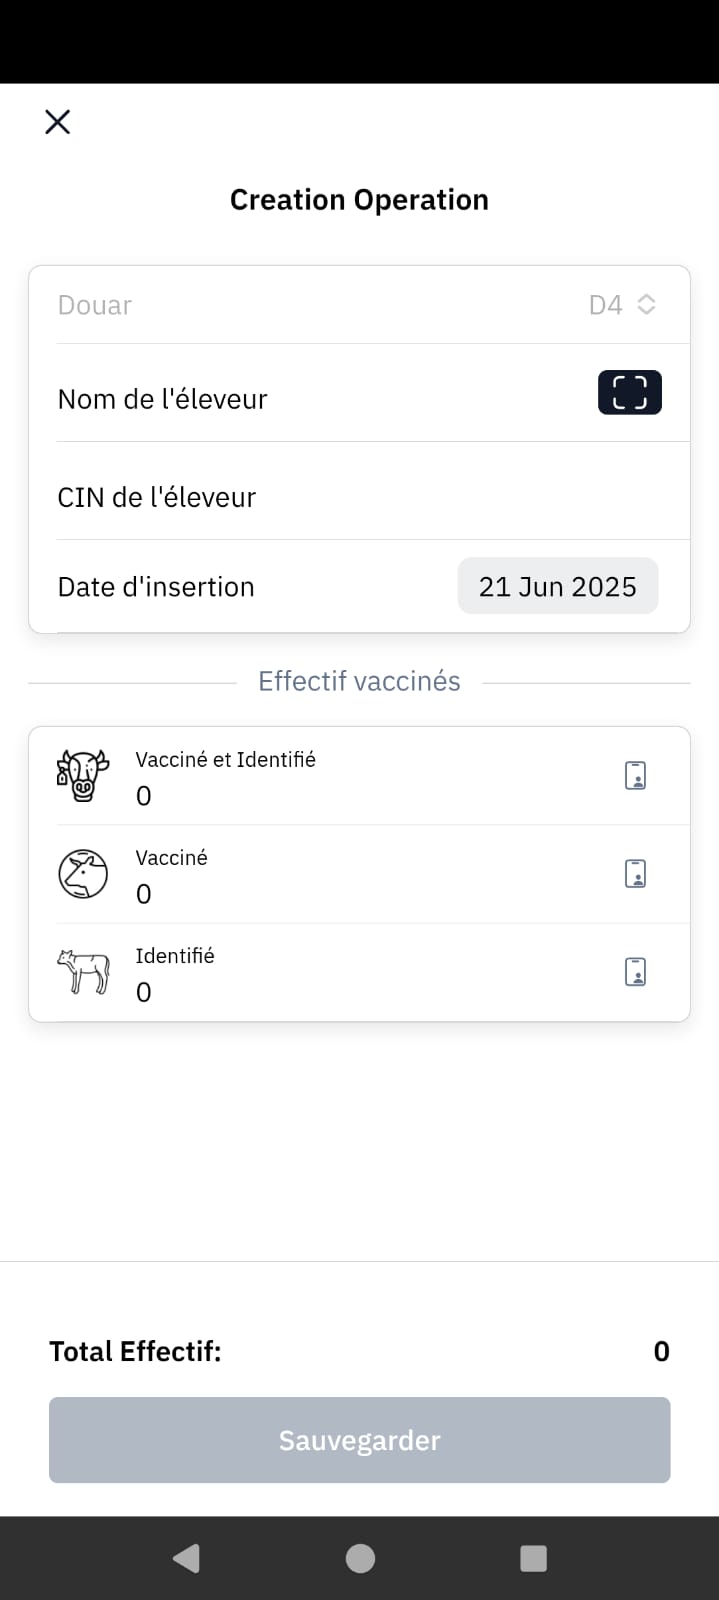Tap the device icon in Vacciné row
This screenshot has width=719, height=1600.
(x=635, y=873)
